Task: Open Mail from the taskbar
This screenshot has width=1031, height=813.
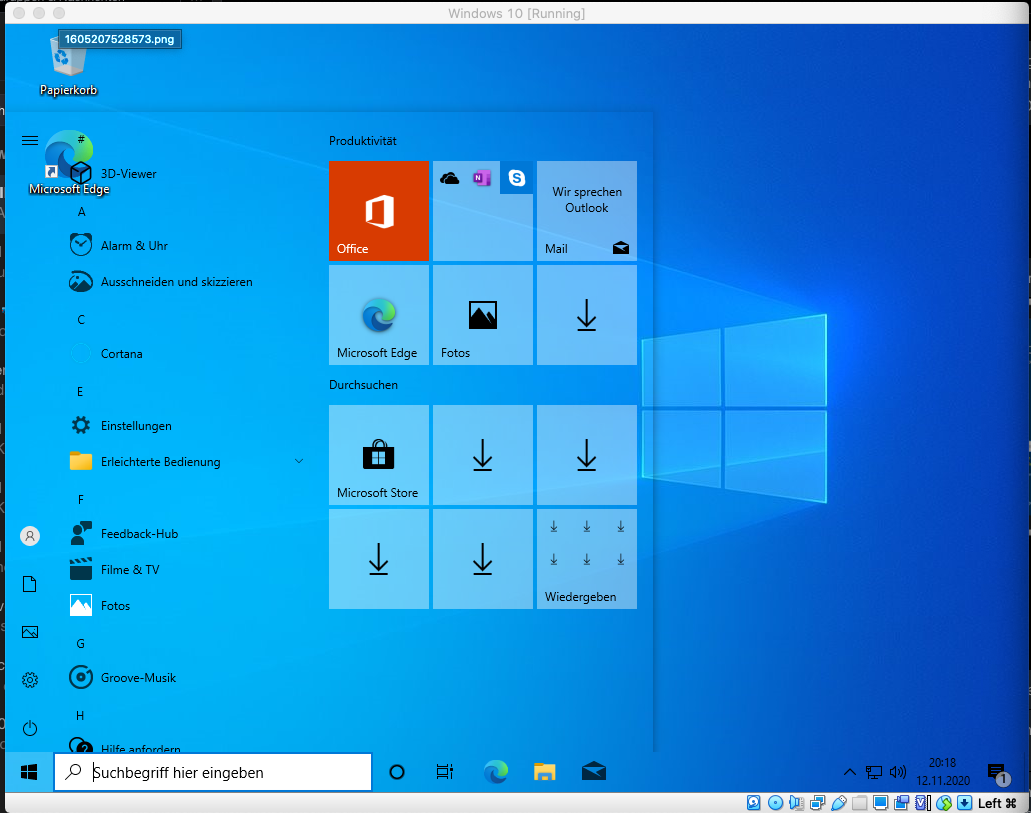Action: (594, 772)
